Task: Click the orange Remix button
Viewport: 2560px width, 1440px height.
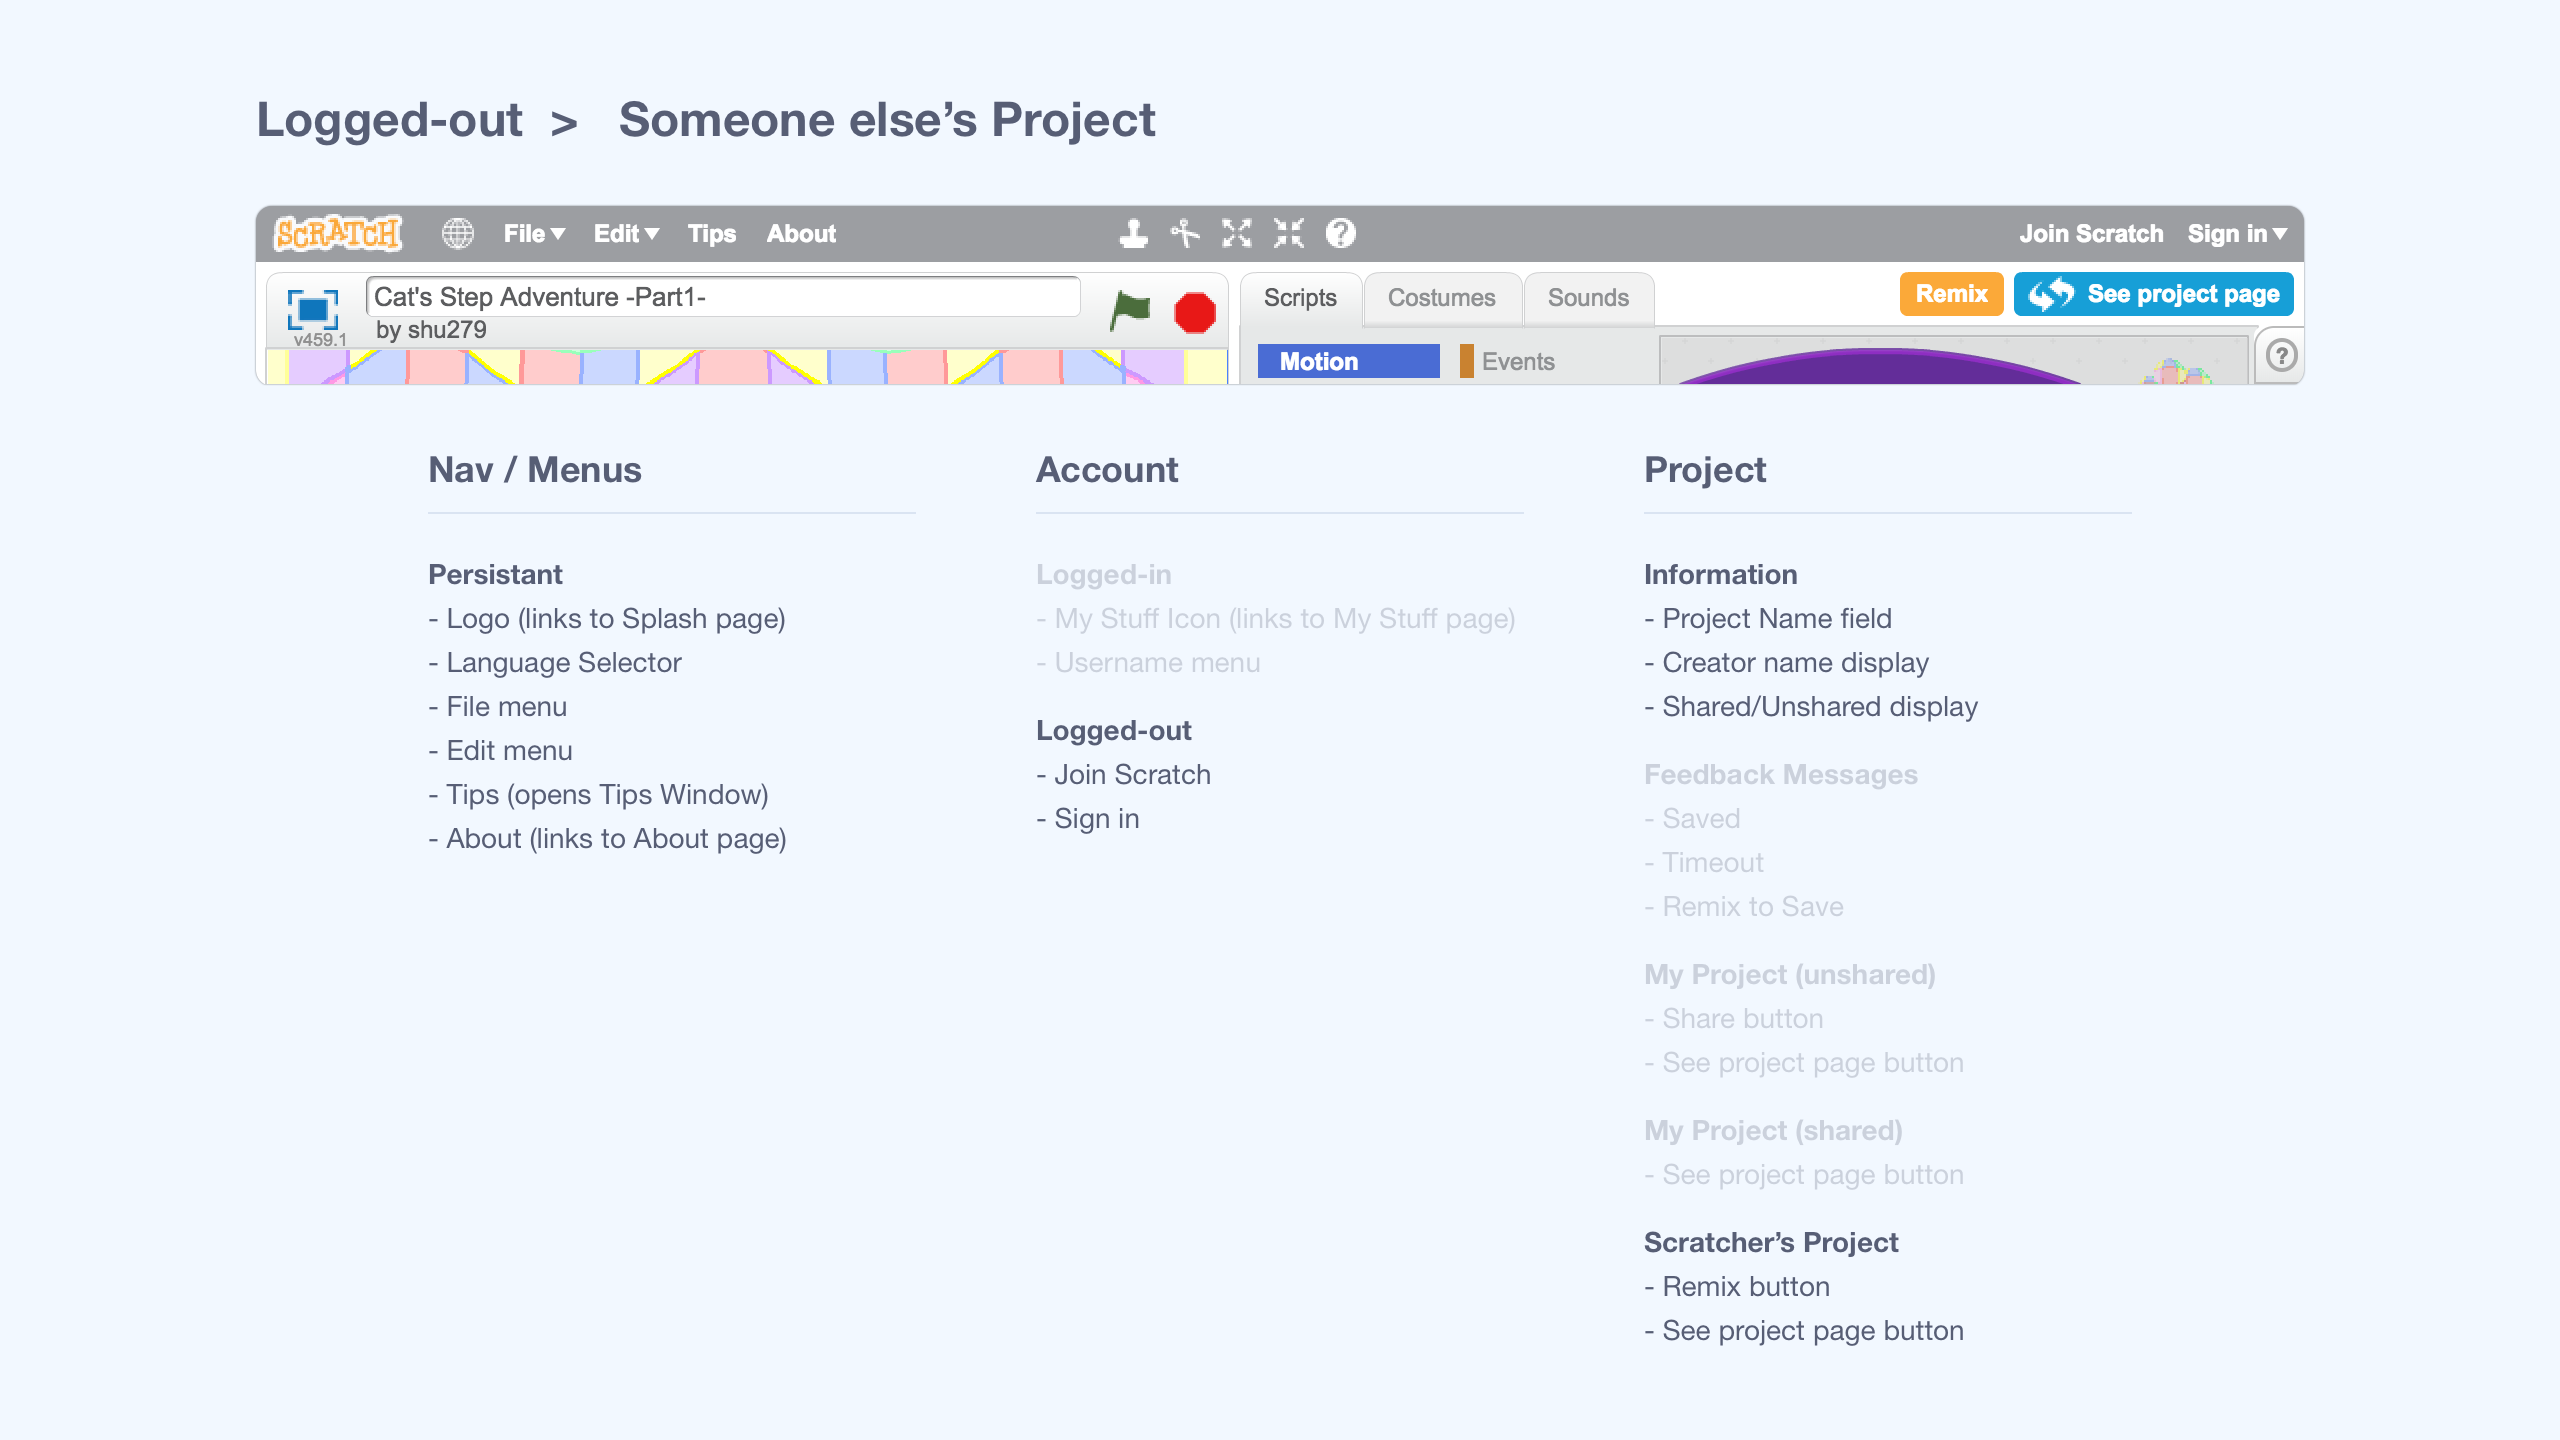Action: tap(1951, 294)
